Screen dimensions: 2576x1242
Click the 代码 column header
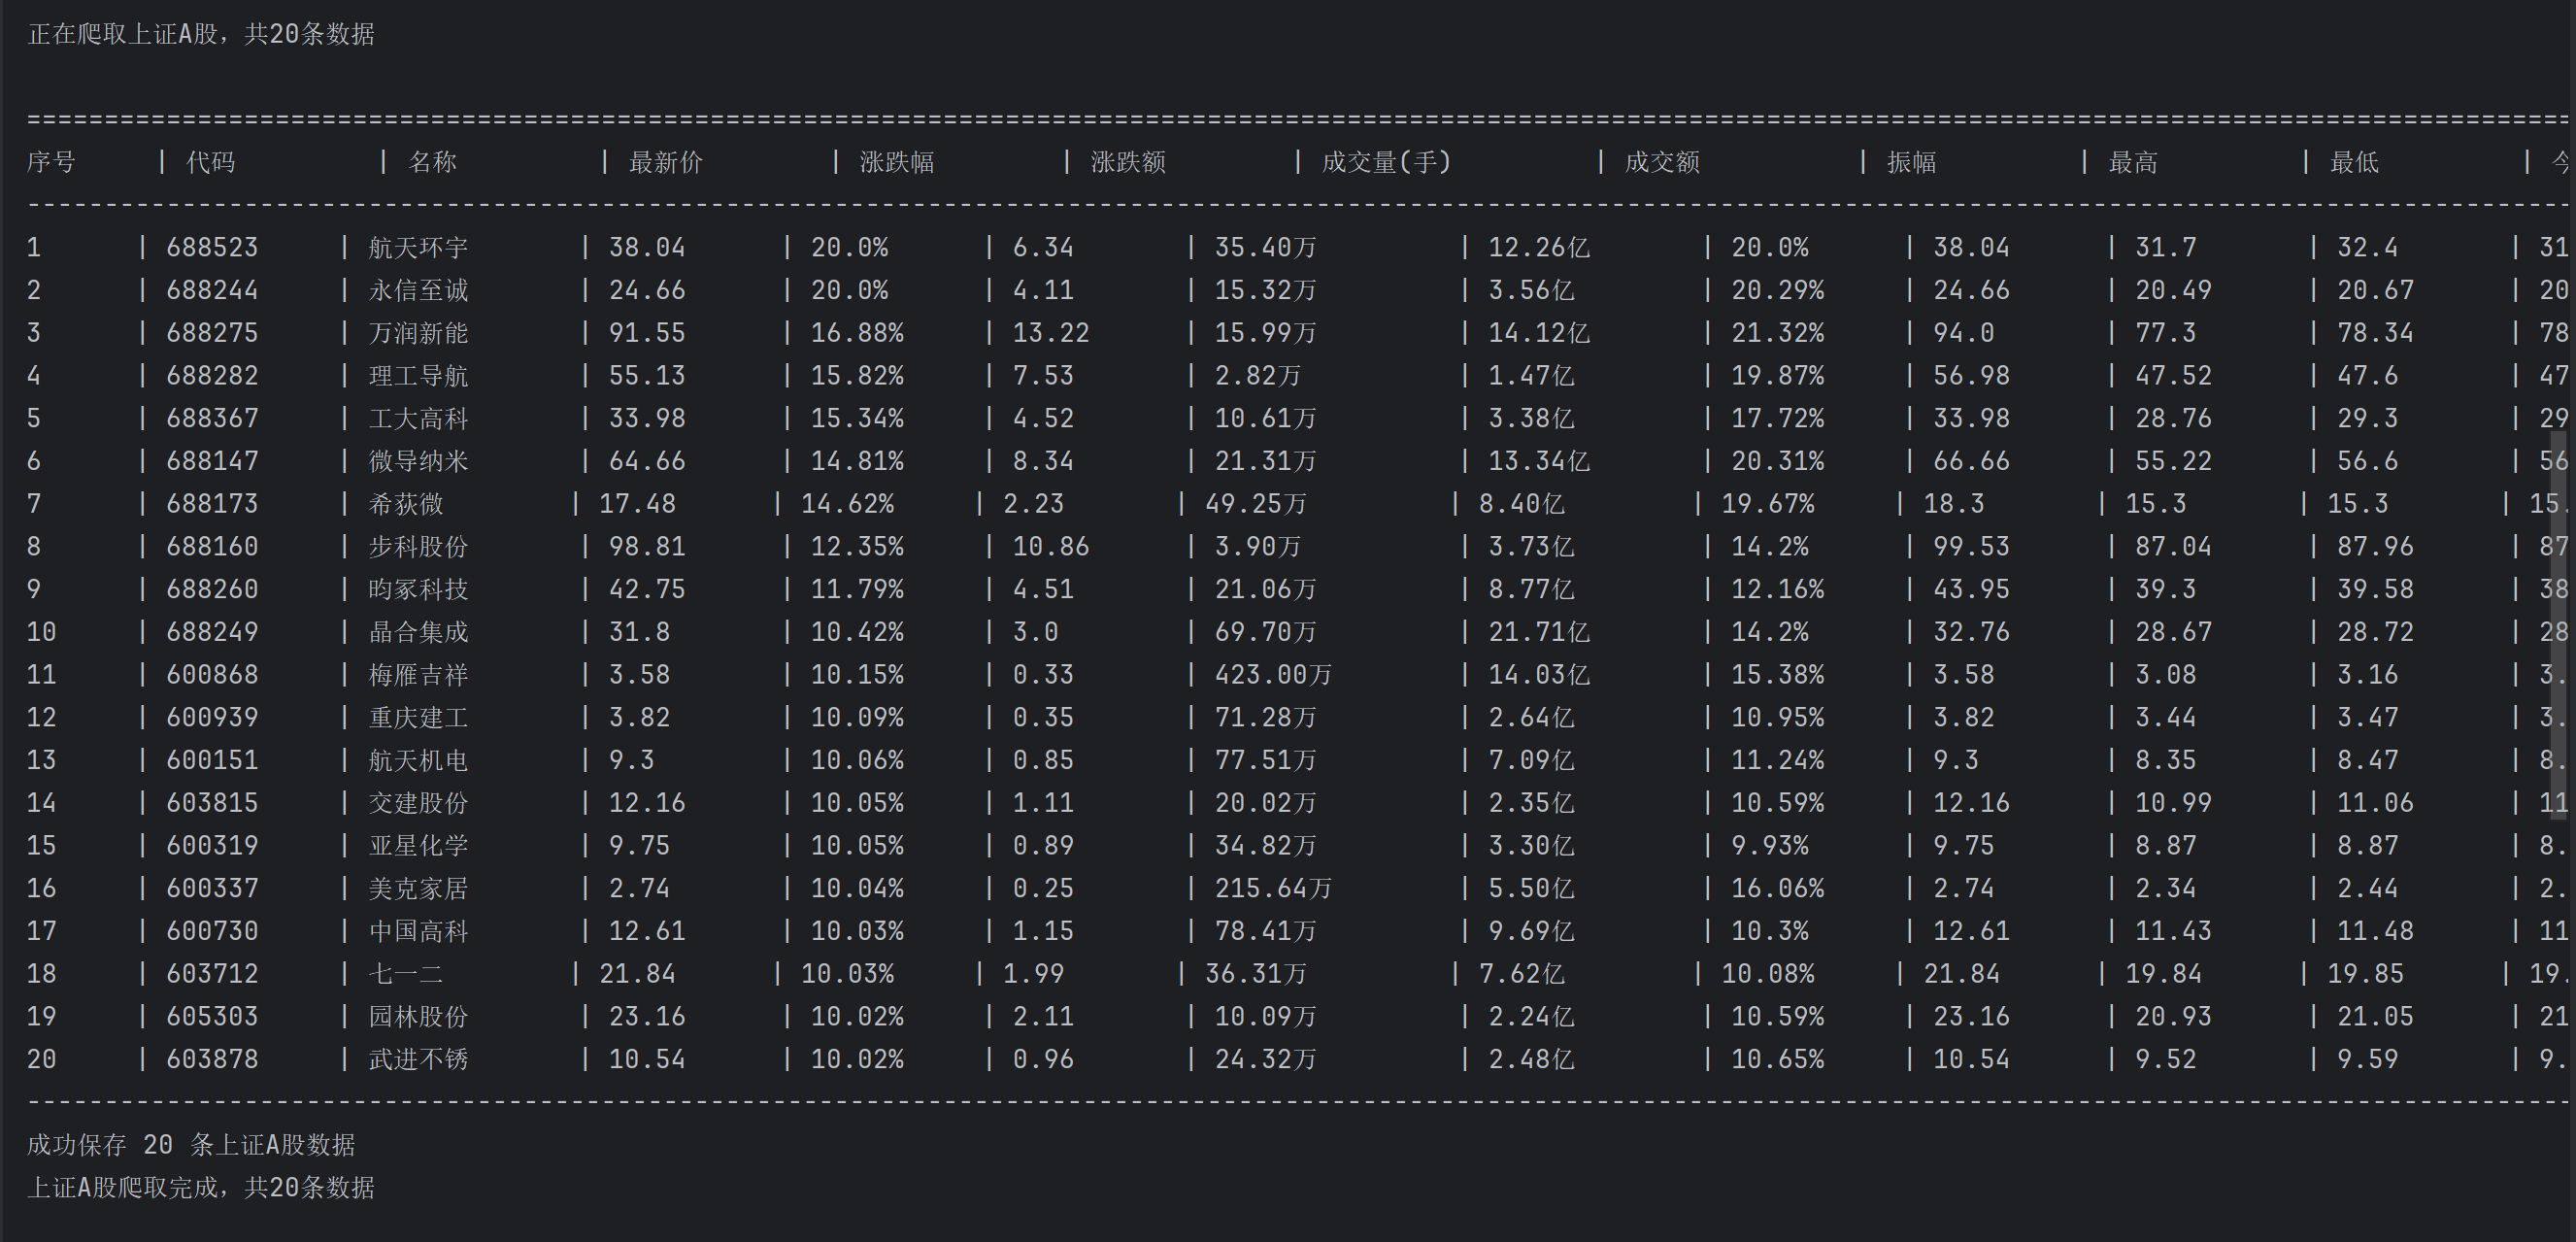click(210, 162)
